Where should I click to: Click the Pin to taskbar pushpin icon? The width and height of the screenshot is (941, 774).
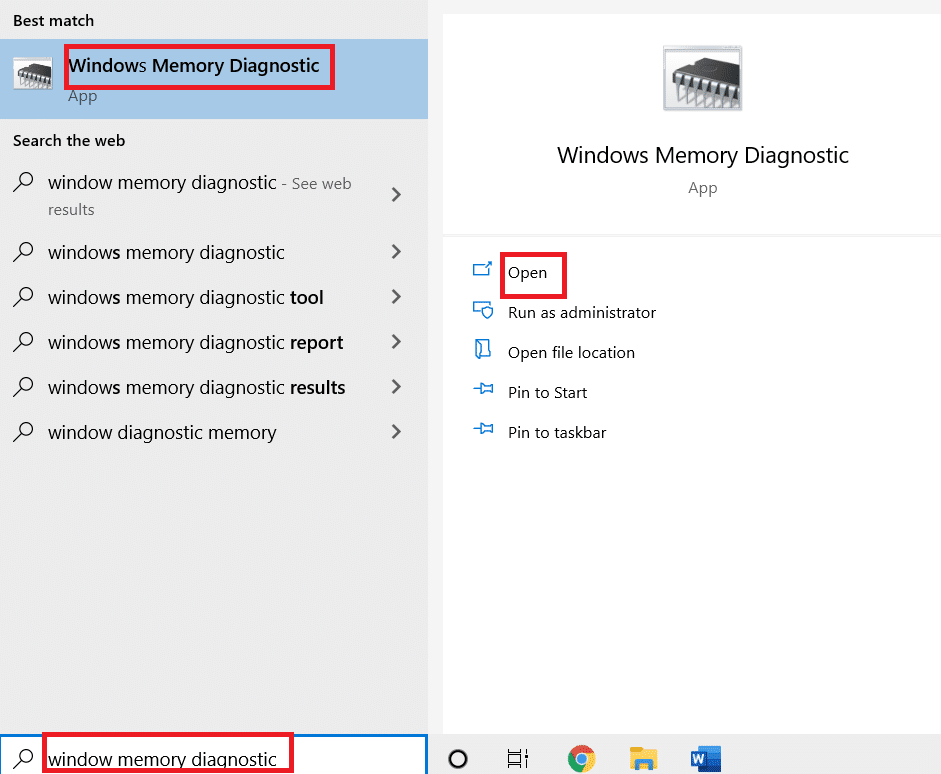[483, 431]
